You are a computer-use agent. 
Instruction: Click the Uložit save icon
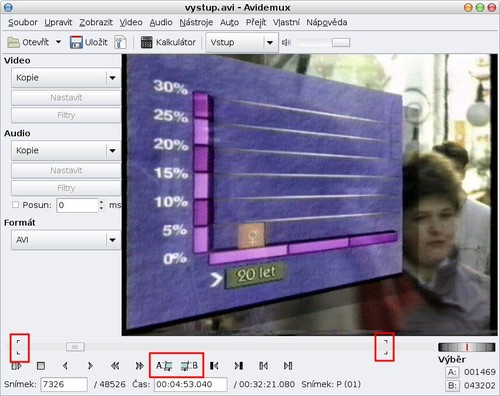pyautogui.click(x=76, y=42)
